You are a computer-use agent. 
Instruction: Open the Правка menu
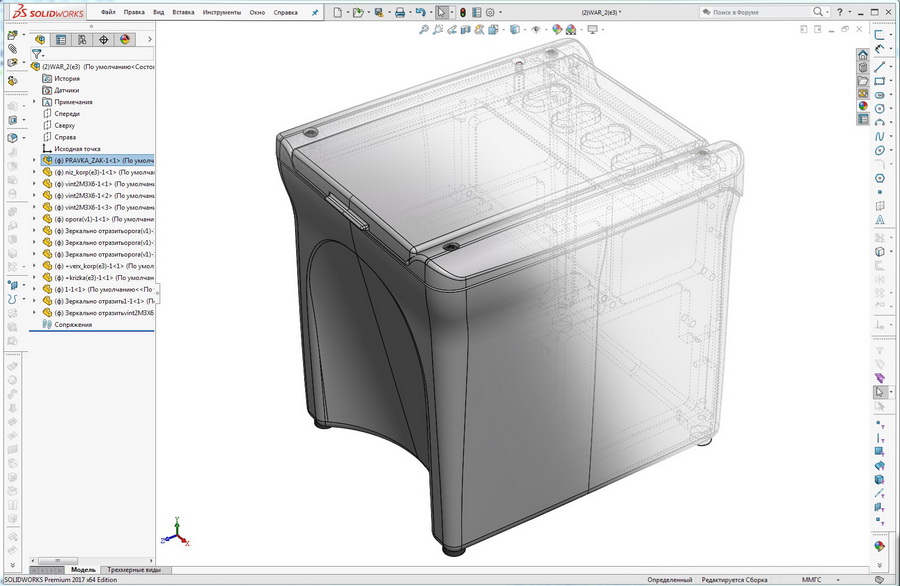click(134, 12)
